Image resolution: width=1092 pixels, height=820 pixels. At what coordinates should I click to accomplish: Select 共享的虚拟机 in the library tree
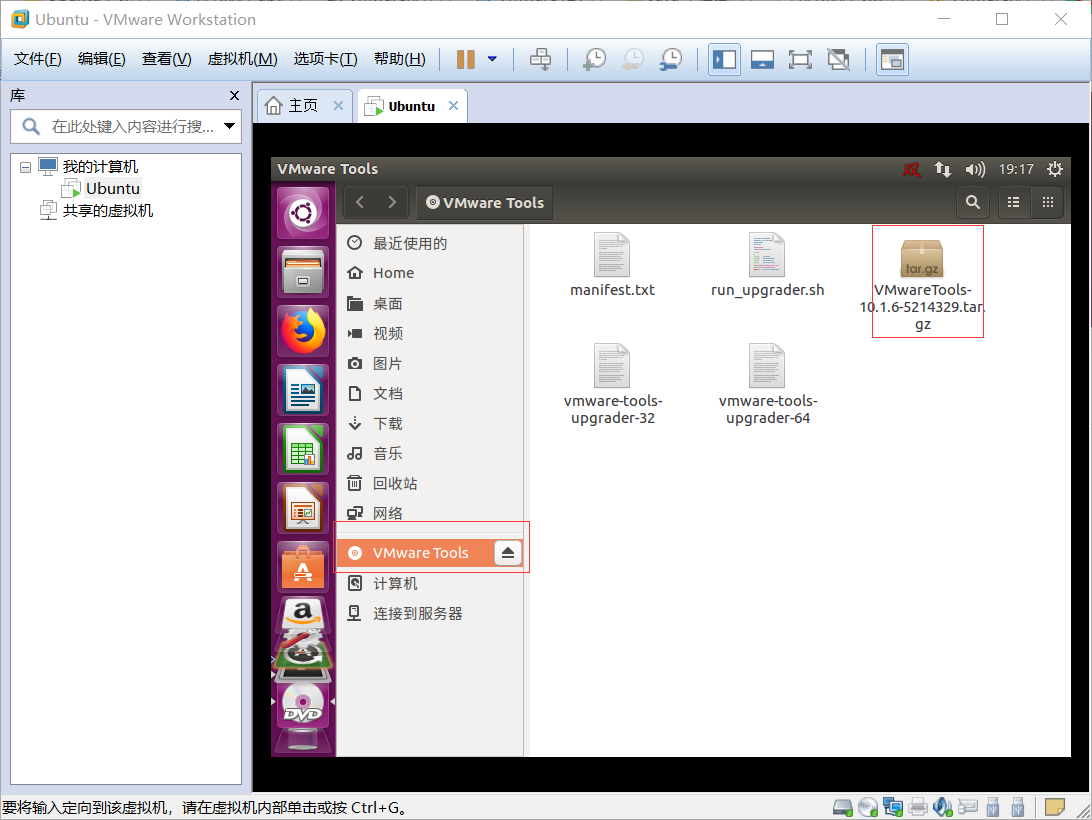click(96, 210)
